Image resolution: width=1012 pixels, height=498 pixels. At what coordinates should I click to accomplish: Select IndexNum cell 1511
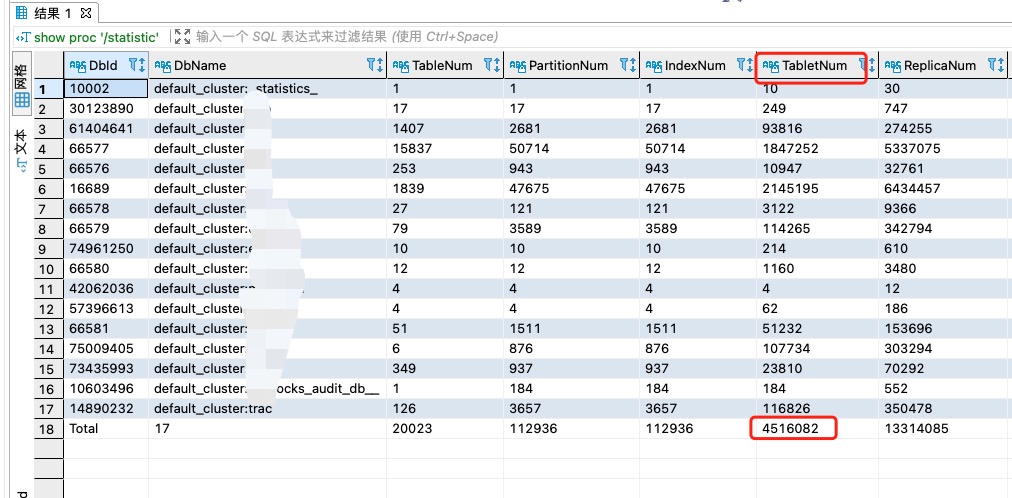coord(698,328)
